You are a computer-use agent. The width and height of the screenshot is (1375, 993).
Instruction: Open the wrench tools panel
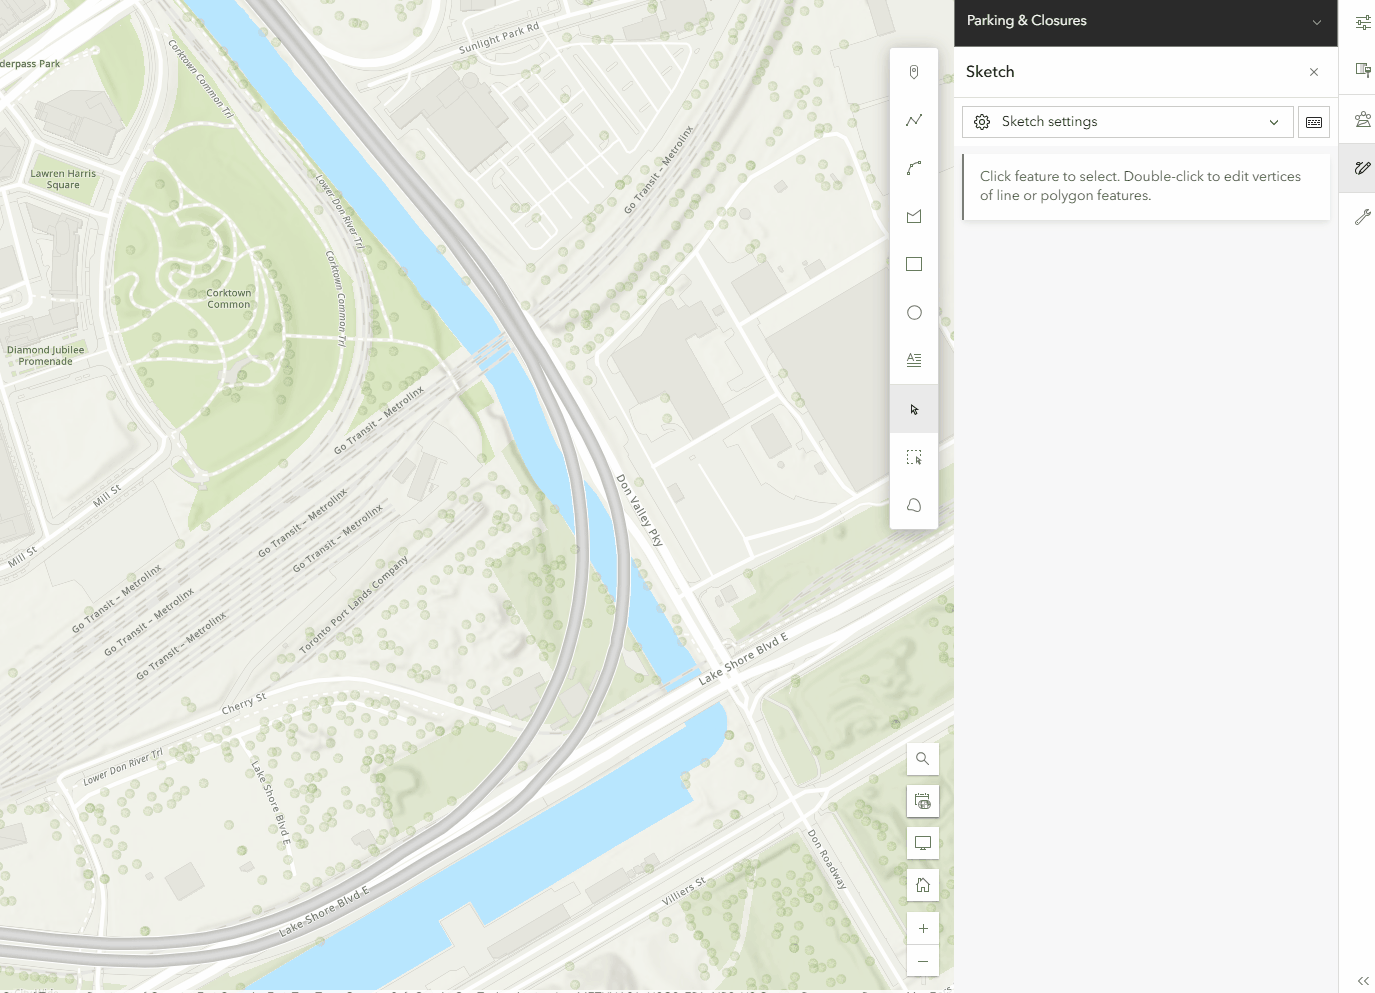[1361, 217]
